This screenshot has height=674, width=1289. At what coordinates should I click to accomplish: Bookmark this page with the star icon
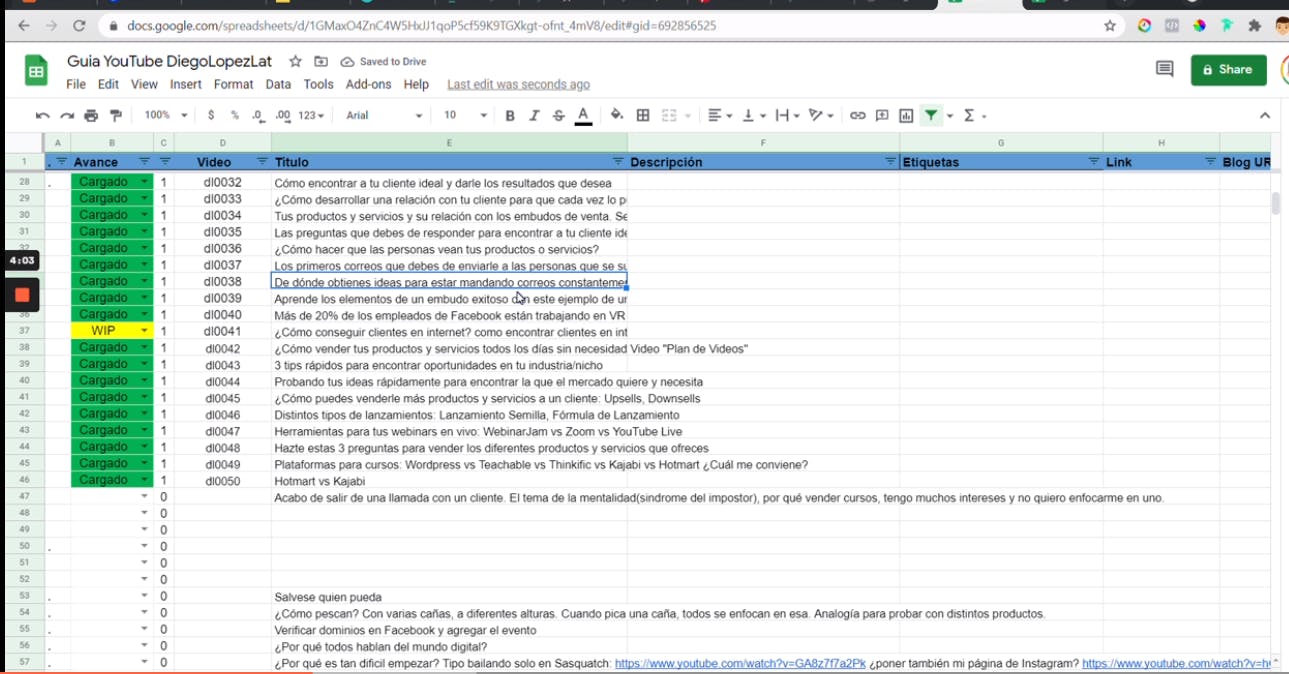(1110, 26)
